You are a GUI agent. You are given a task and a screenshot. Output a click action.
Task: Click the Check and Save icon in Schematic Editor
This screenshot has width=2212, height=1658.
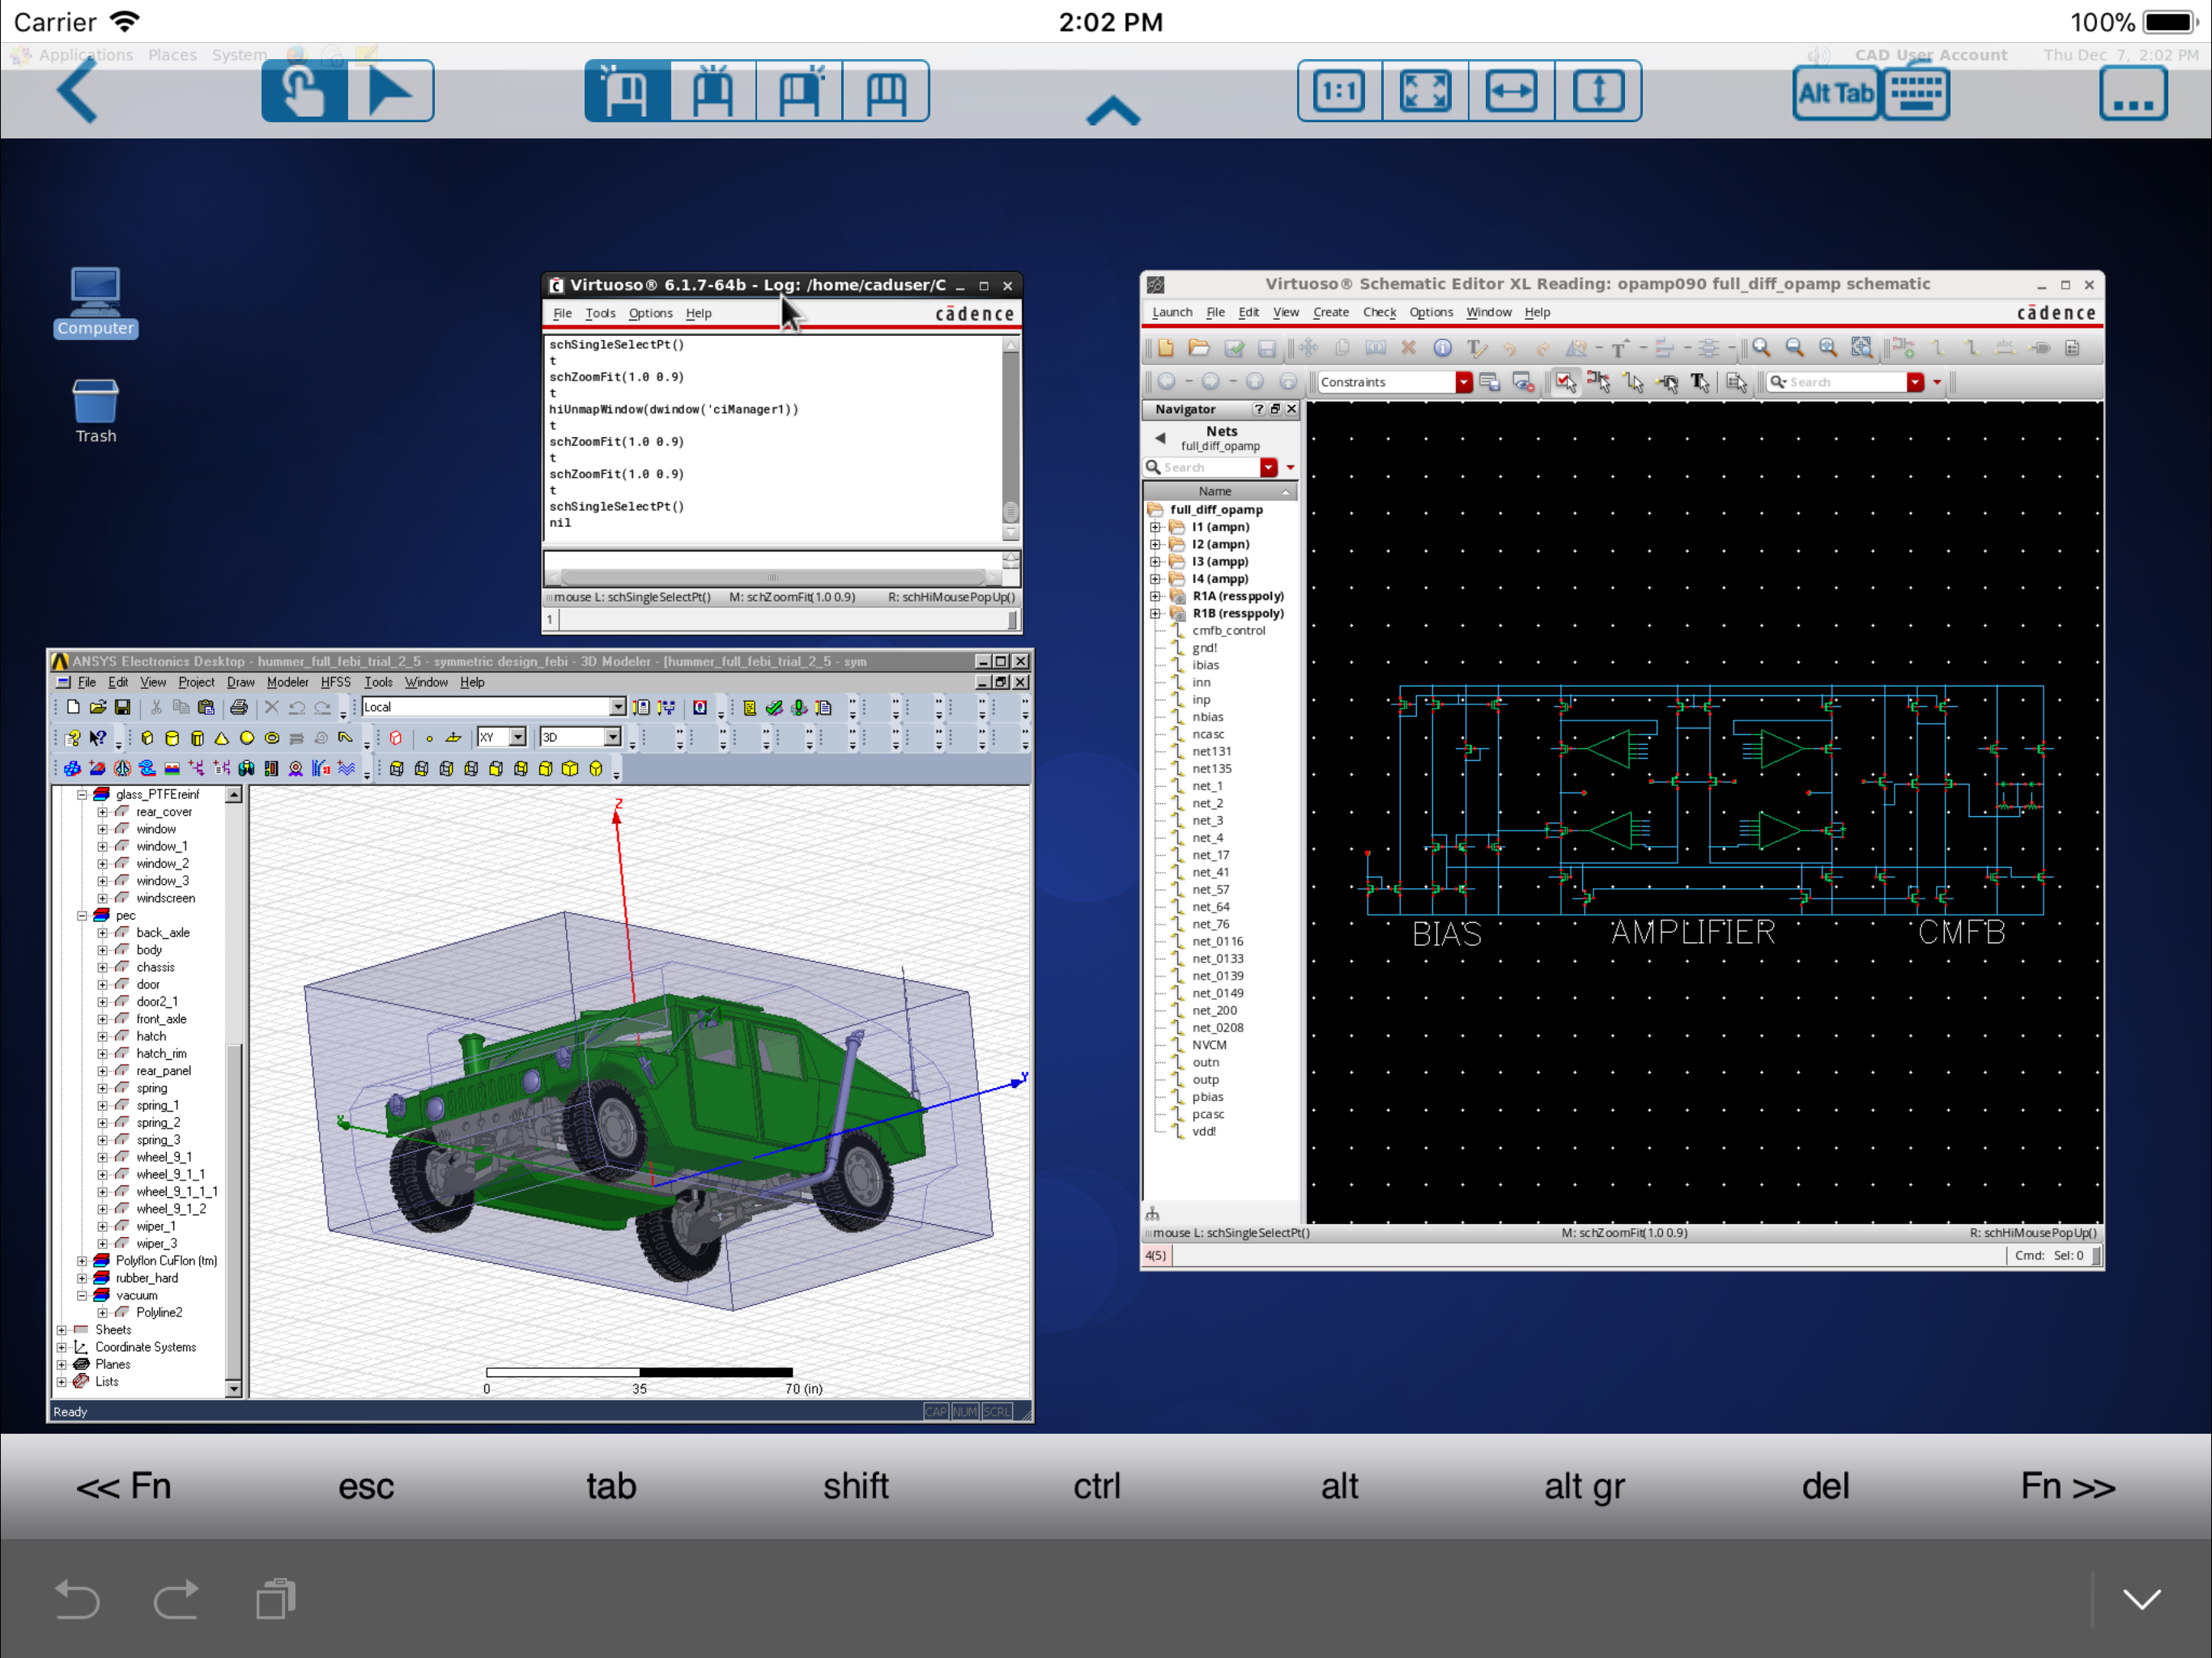(x=1234, y=348)
